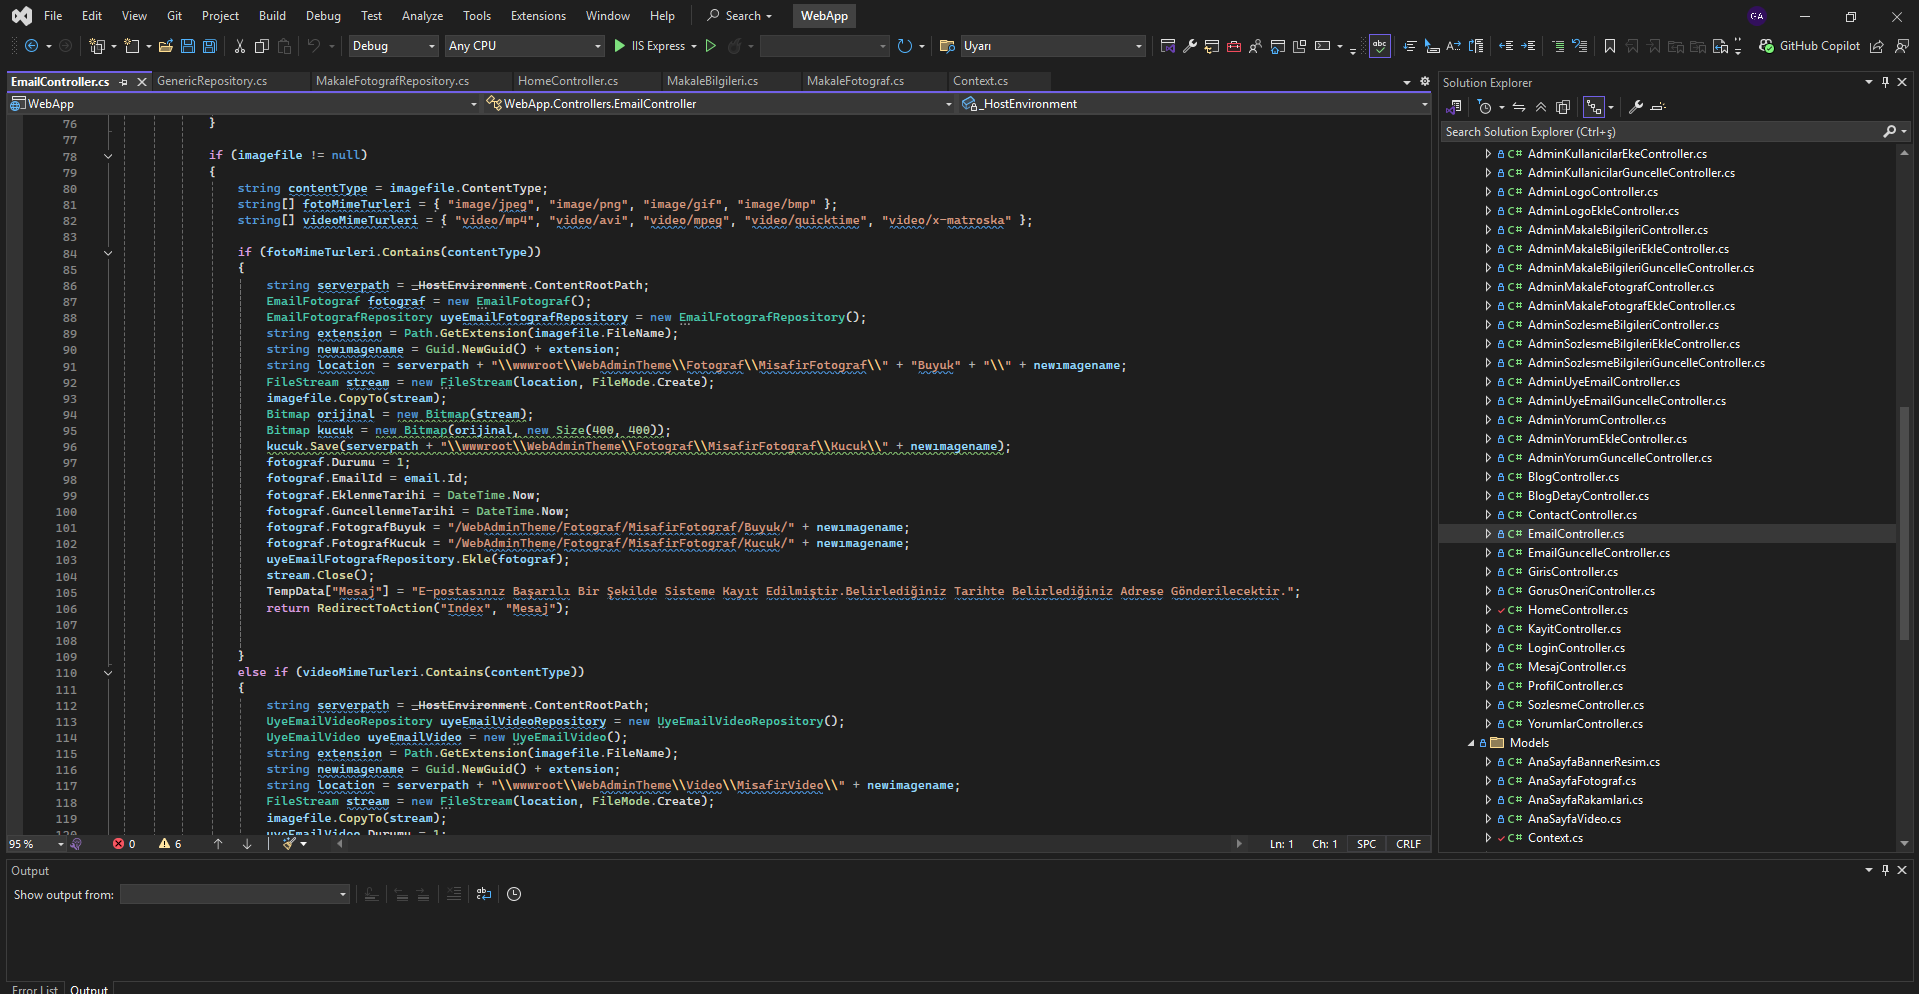Click the Save All toolbar icon
The image size is (1919, 994).
tap(210, 46)
